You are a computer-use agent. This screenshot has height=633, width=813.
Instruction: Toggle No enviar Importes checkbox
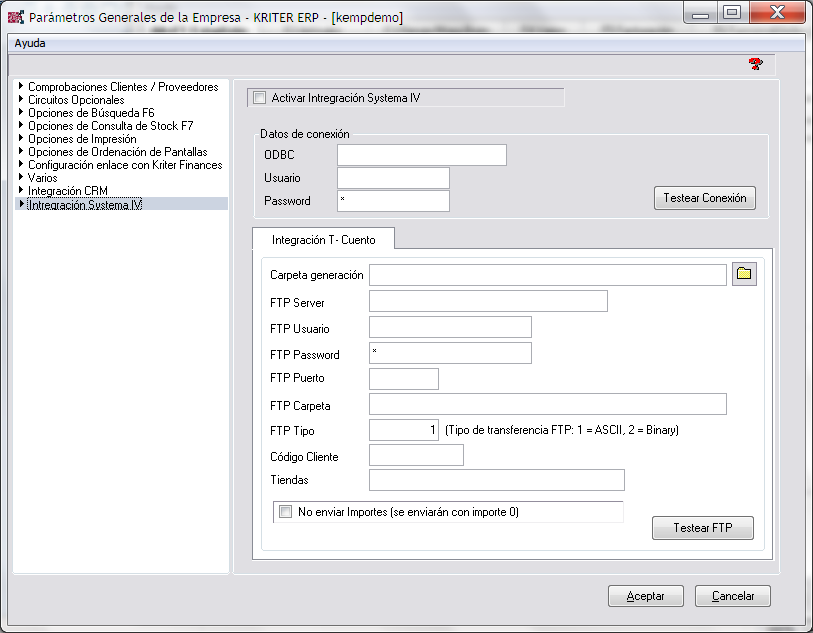[x=285, y=512]
